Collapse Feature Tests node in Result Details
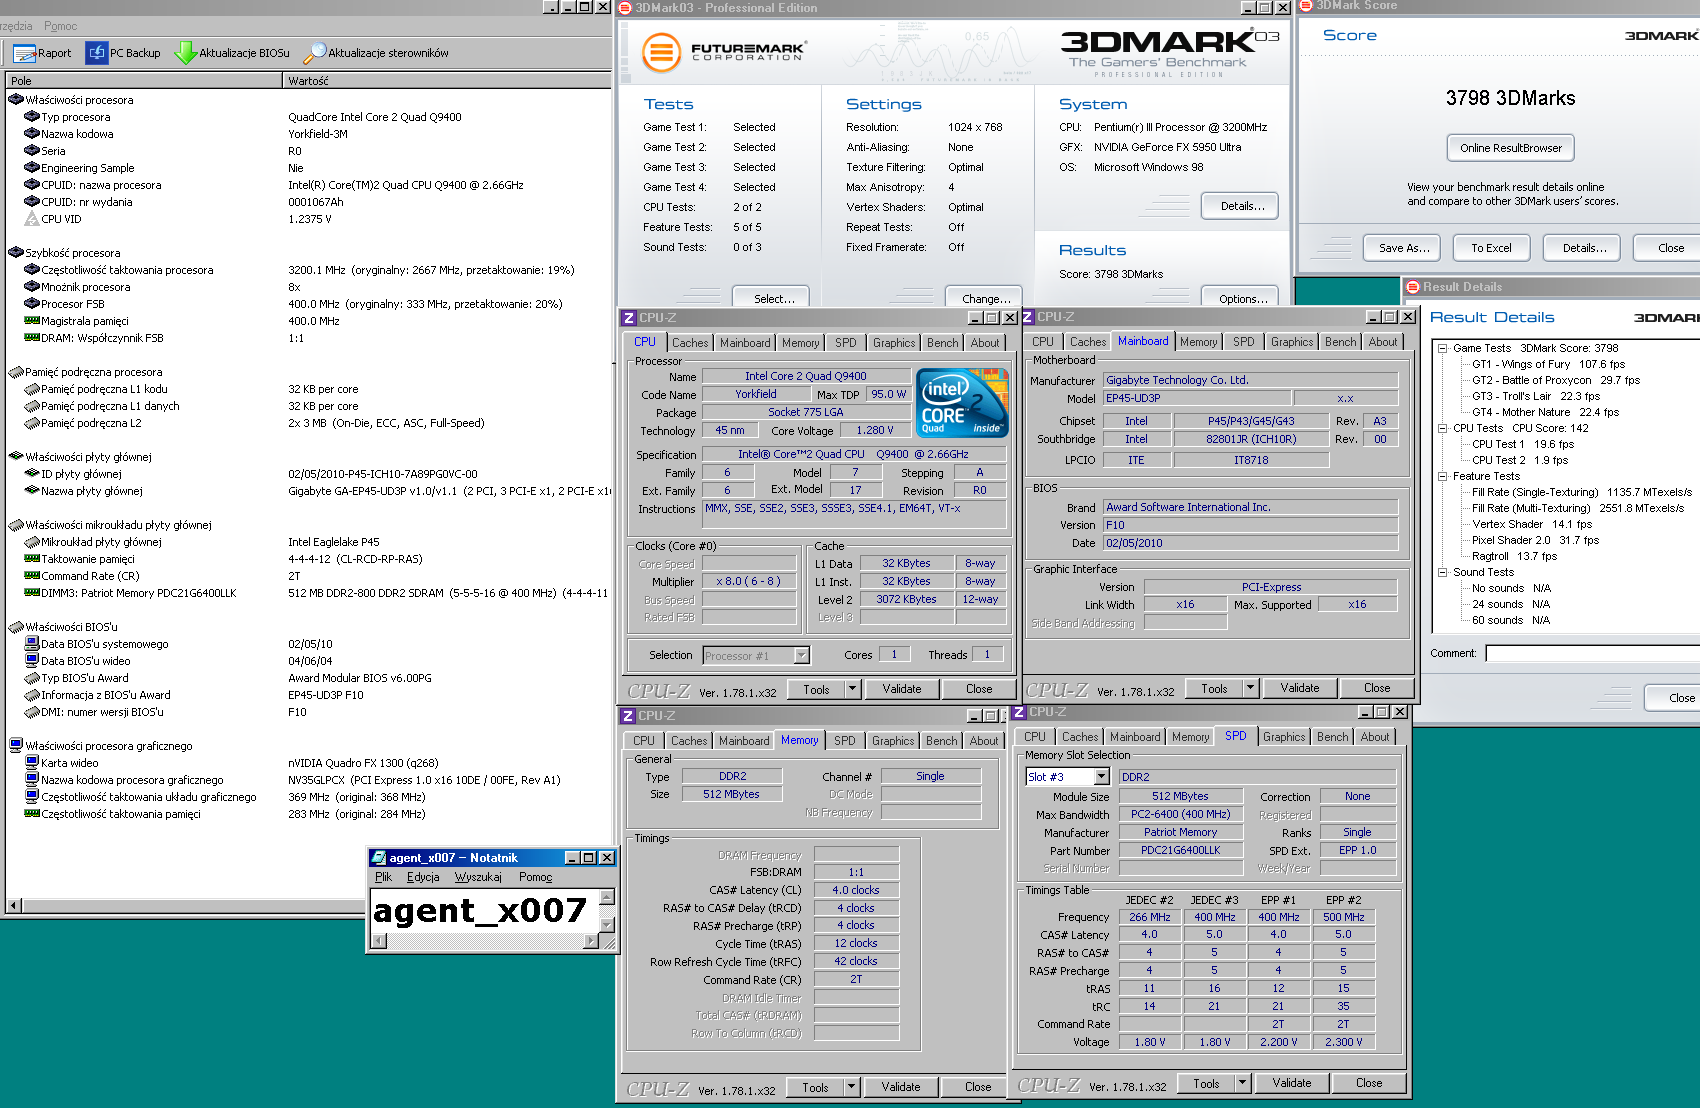This screenshot has width=1700, height=1108. 1443,476
